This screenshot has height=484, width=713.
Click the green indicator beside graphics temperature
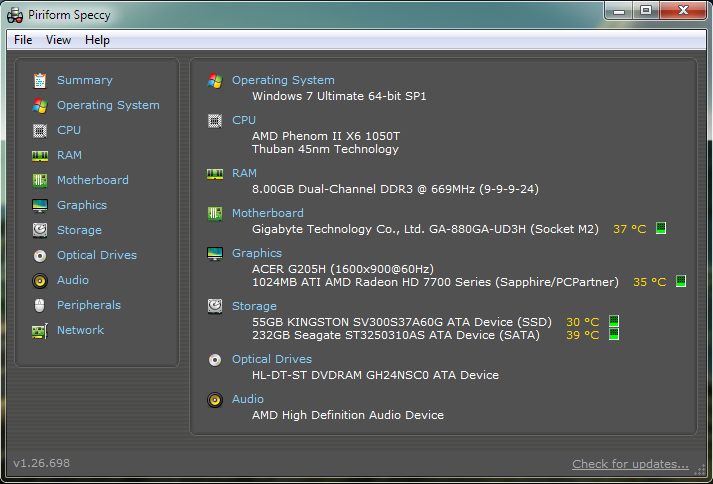tap(681, 282)
